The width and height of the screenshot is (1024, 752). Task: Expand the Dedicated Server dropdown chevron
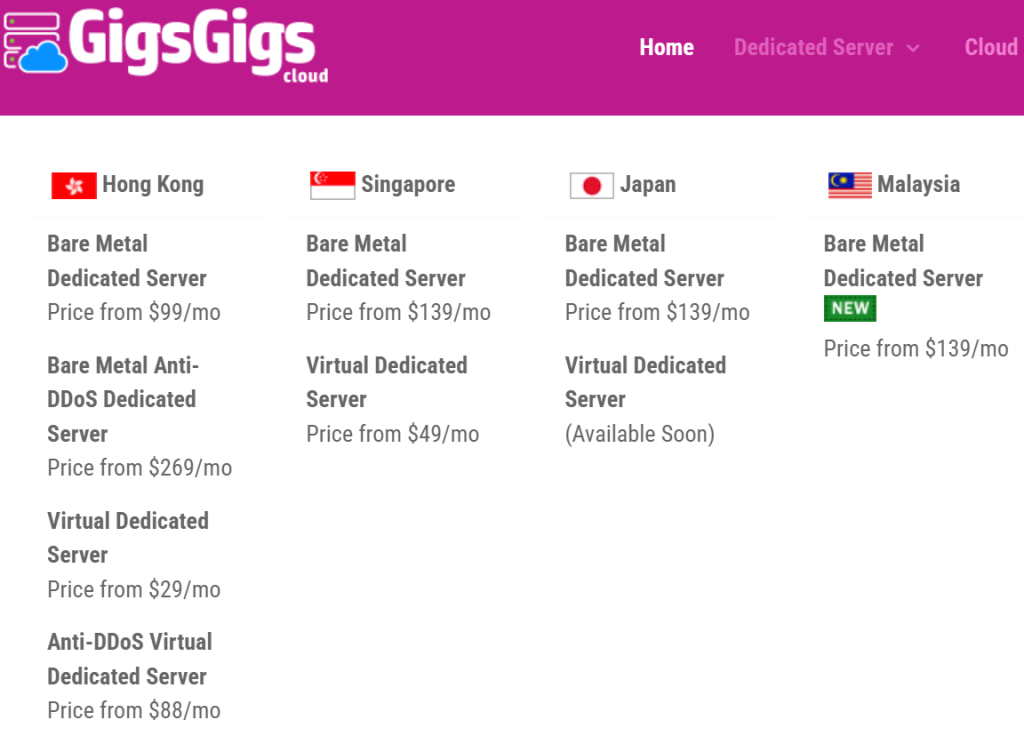[913, 48]
